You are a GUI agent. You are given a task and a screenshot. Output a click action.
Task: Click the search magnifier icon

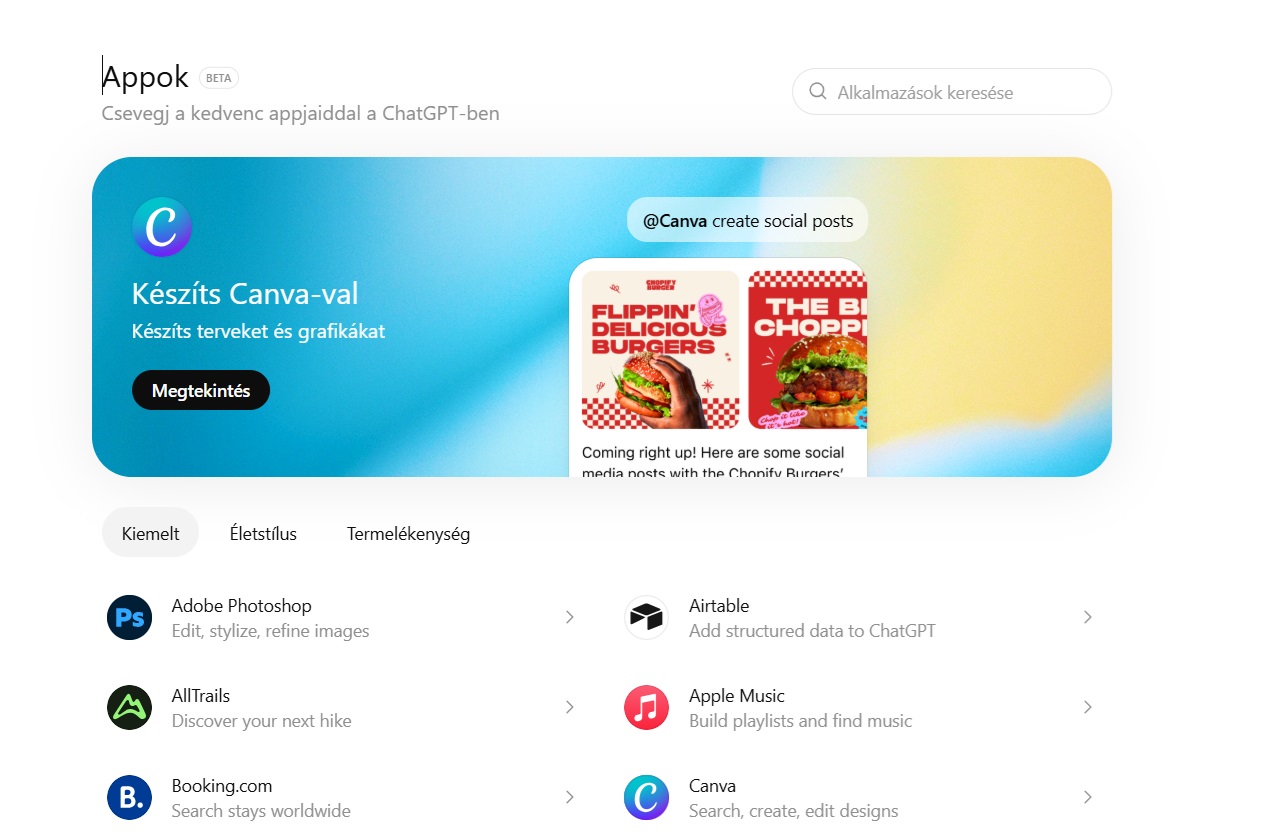click(817, 92)
